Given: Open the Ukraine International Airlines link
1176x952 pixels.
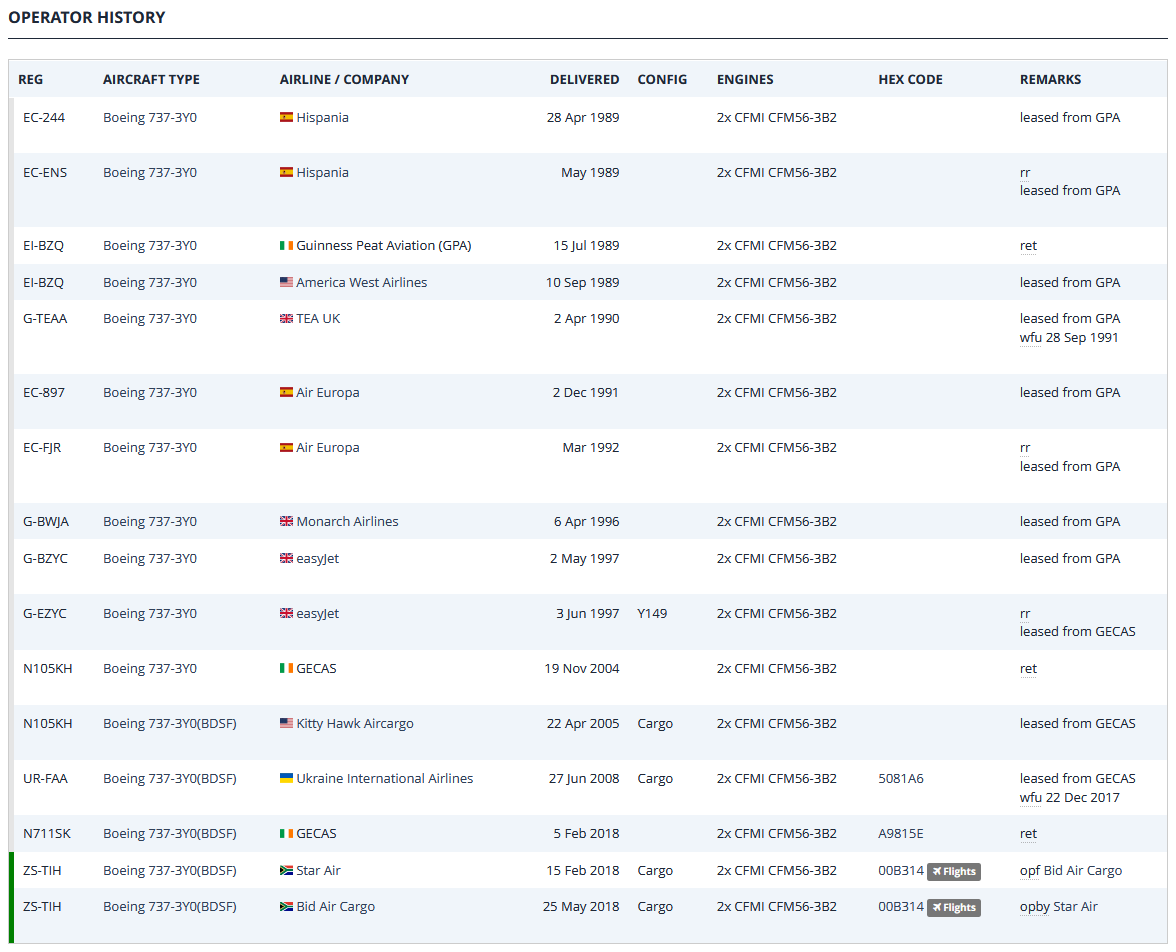Looking at the screenshot, I should click(384, 778).
